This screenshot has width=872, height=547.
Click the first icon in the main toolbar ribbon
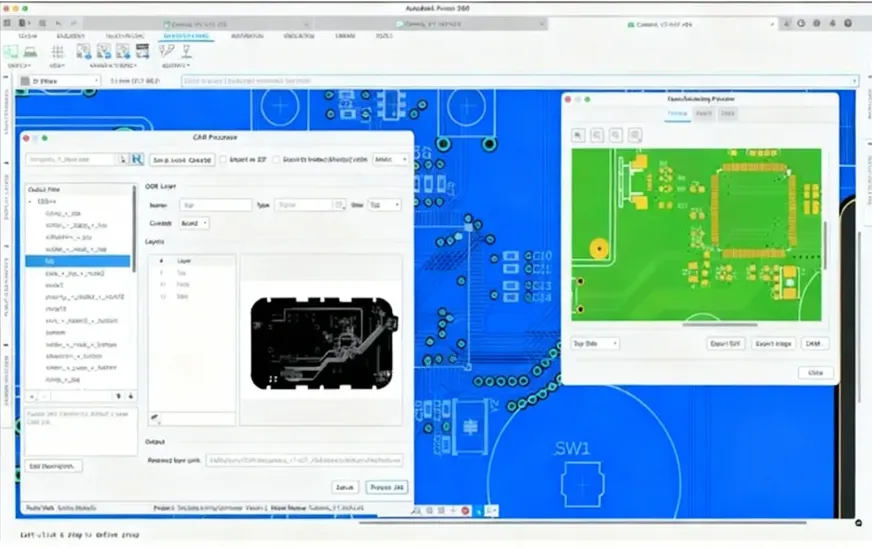pyautogui.click(x=12, y=51)
